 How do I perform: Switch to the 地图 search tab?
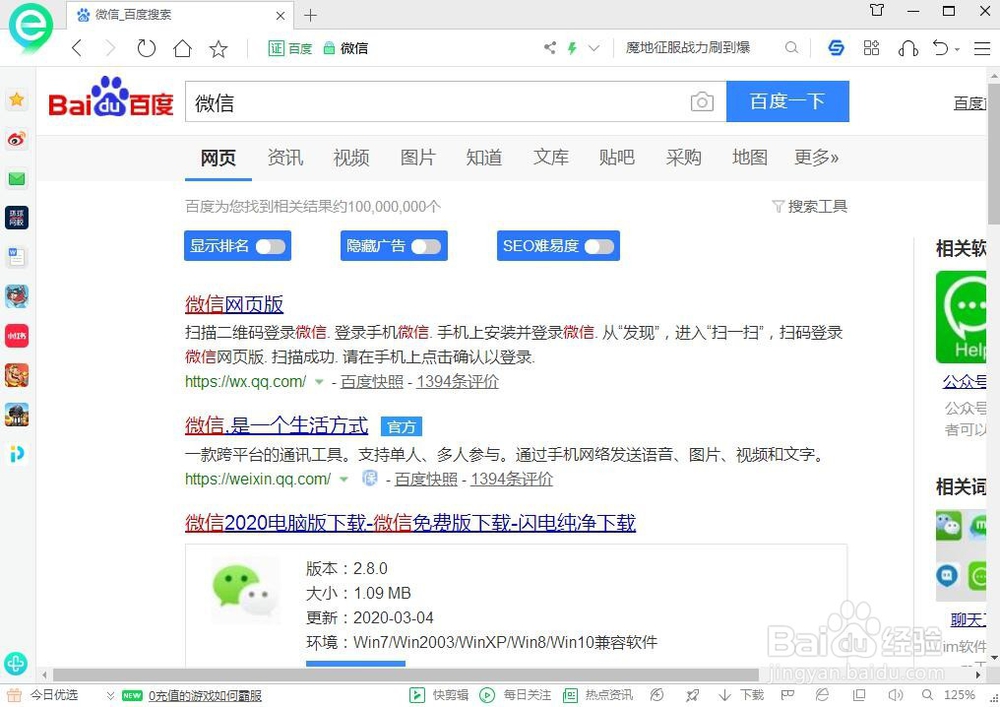coord(750,157)
